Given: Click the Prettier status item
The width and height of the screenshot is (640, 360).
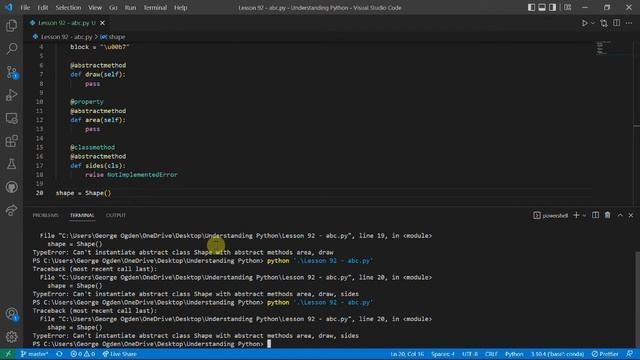Looking at the screenshot, I should (x=605, y=354).
